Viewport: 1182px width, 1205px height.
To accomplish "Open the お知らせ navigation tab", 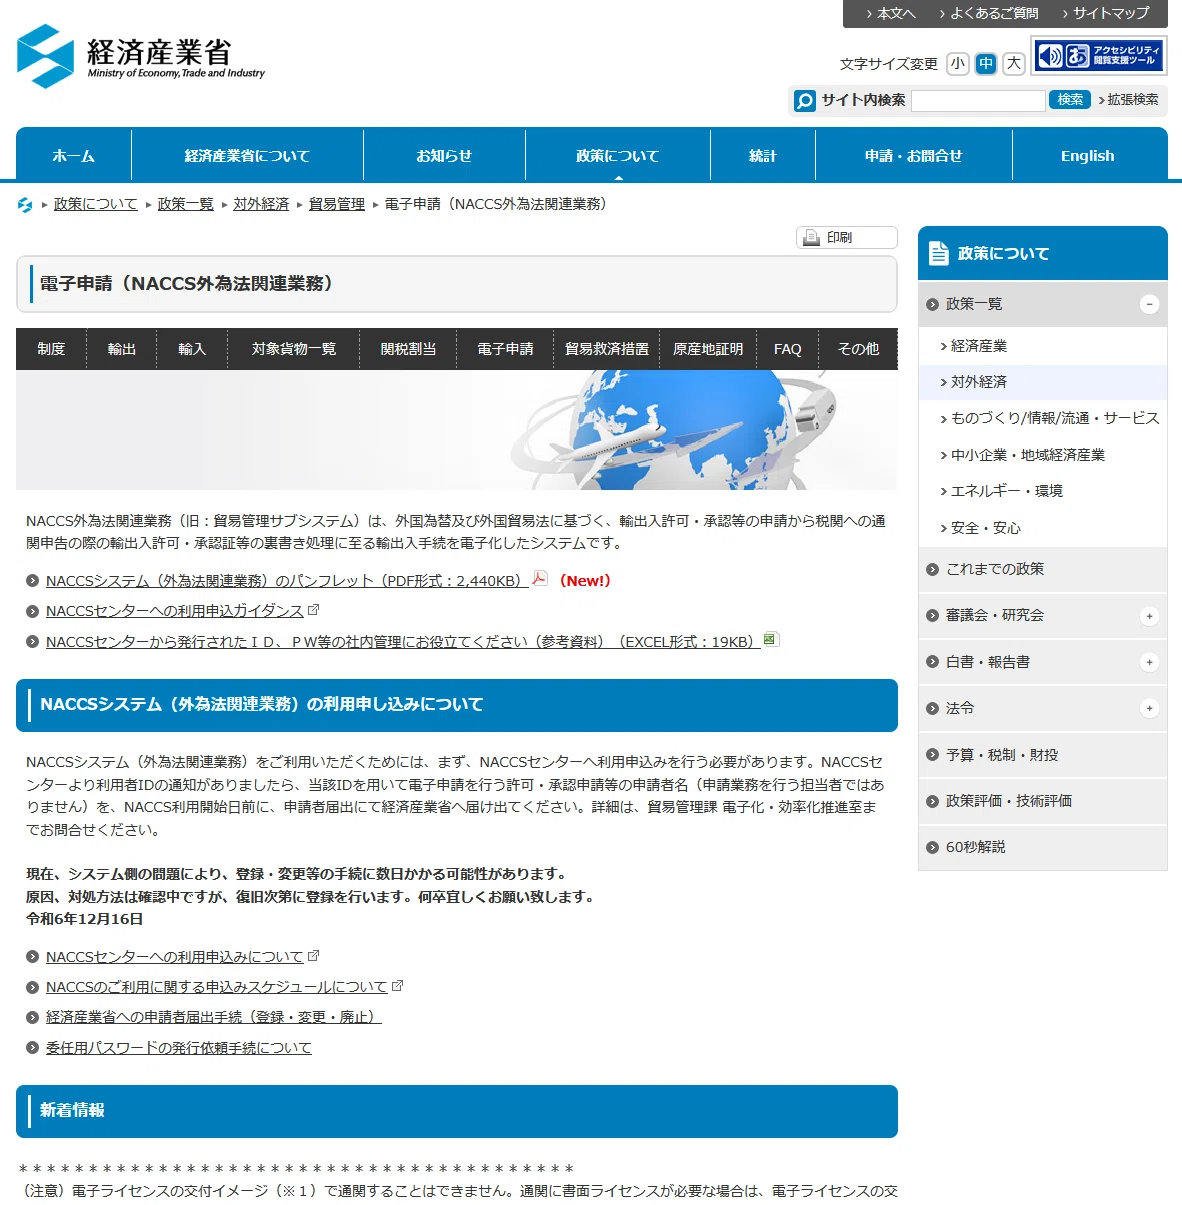I will pos(444,155).
